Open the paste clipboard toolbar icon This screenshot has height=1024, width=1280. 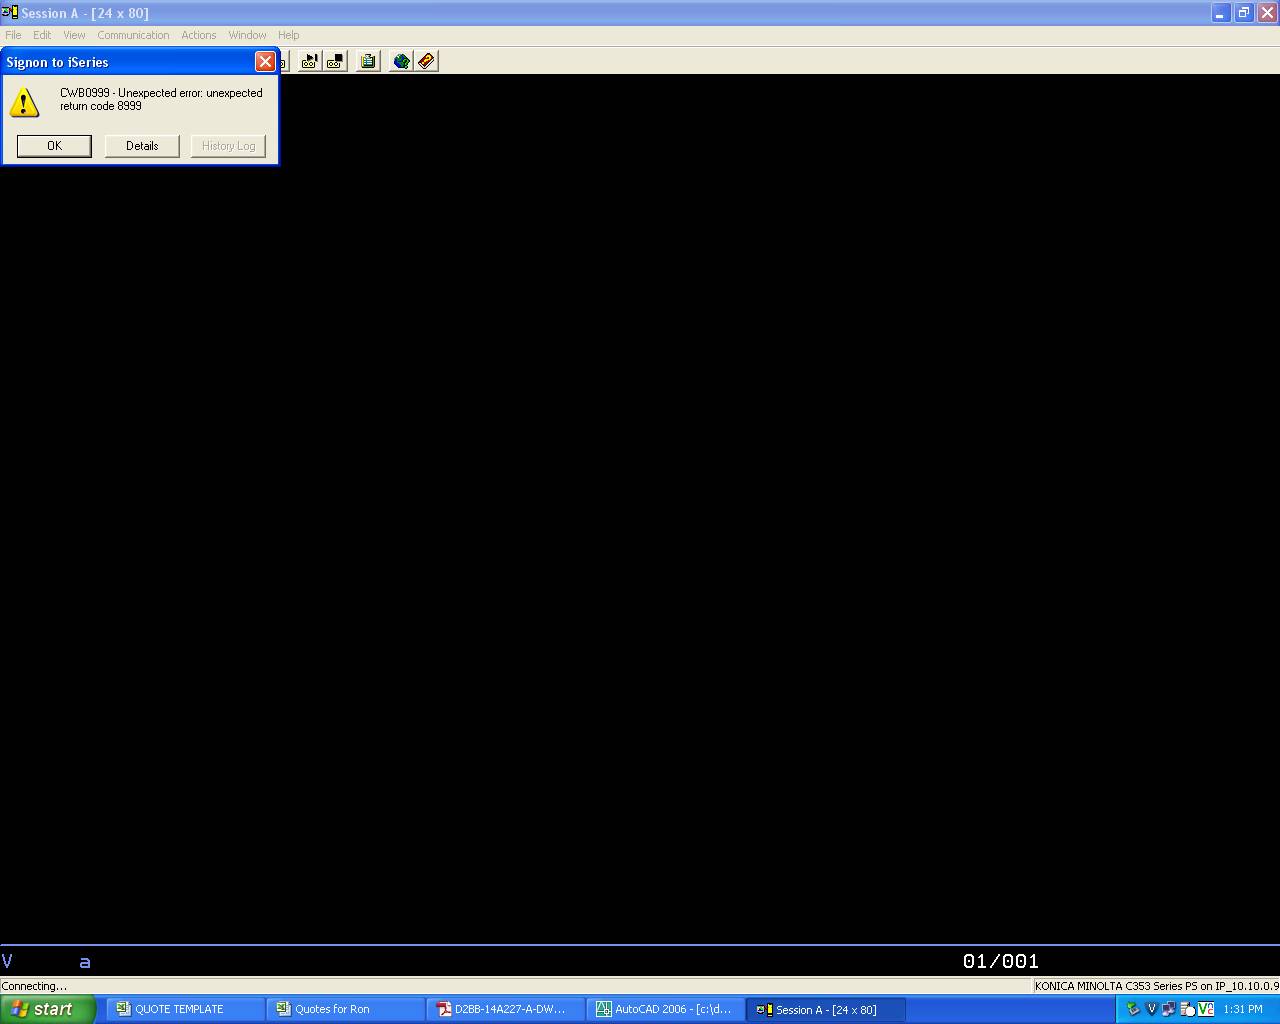pos(368,61)
